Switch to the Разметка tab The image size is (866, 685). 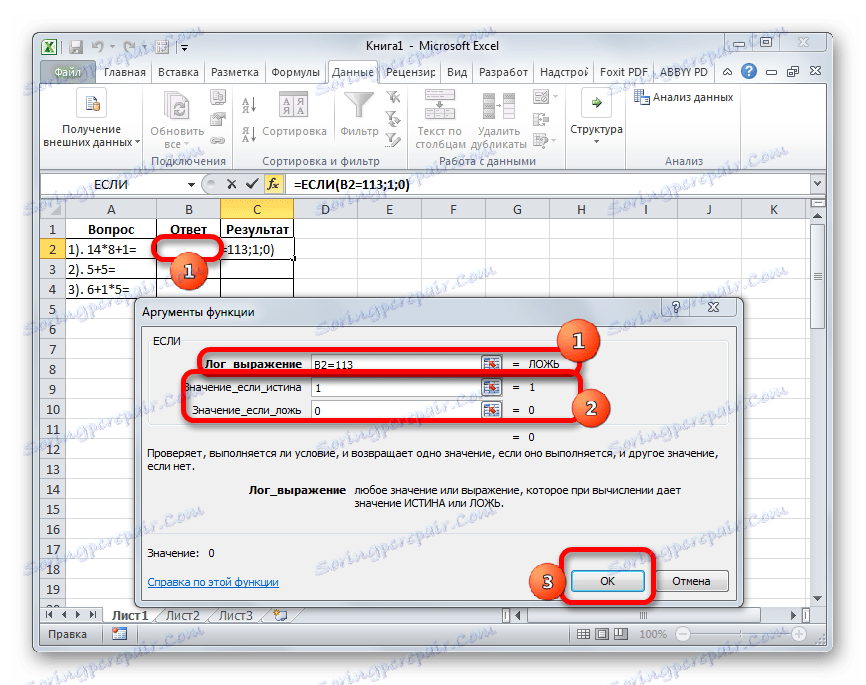235,72
